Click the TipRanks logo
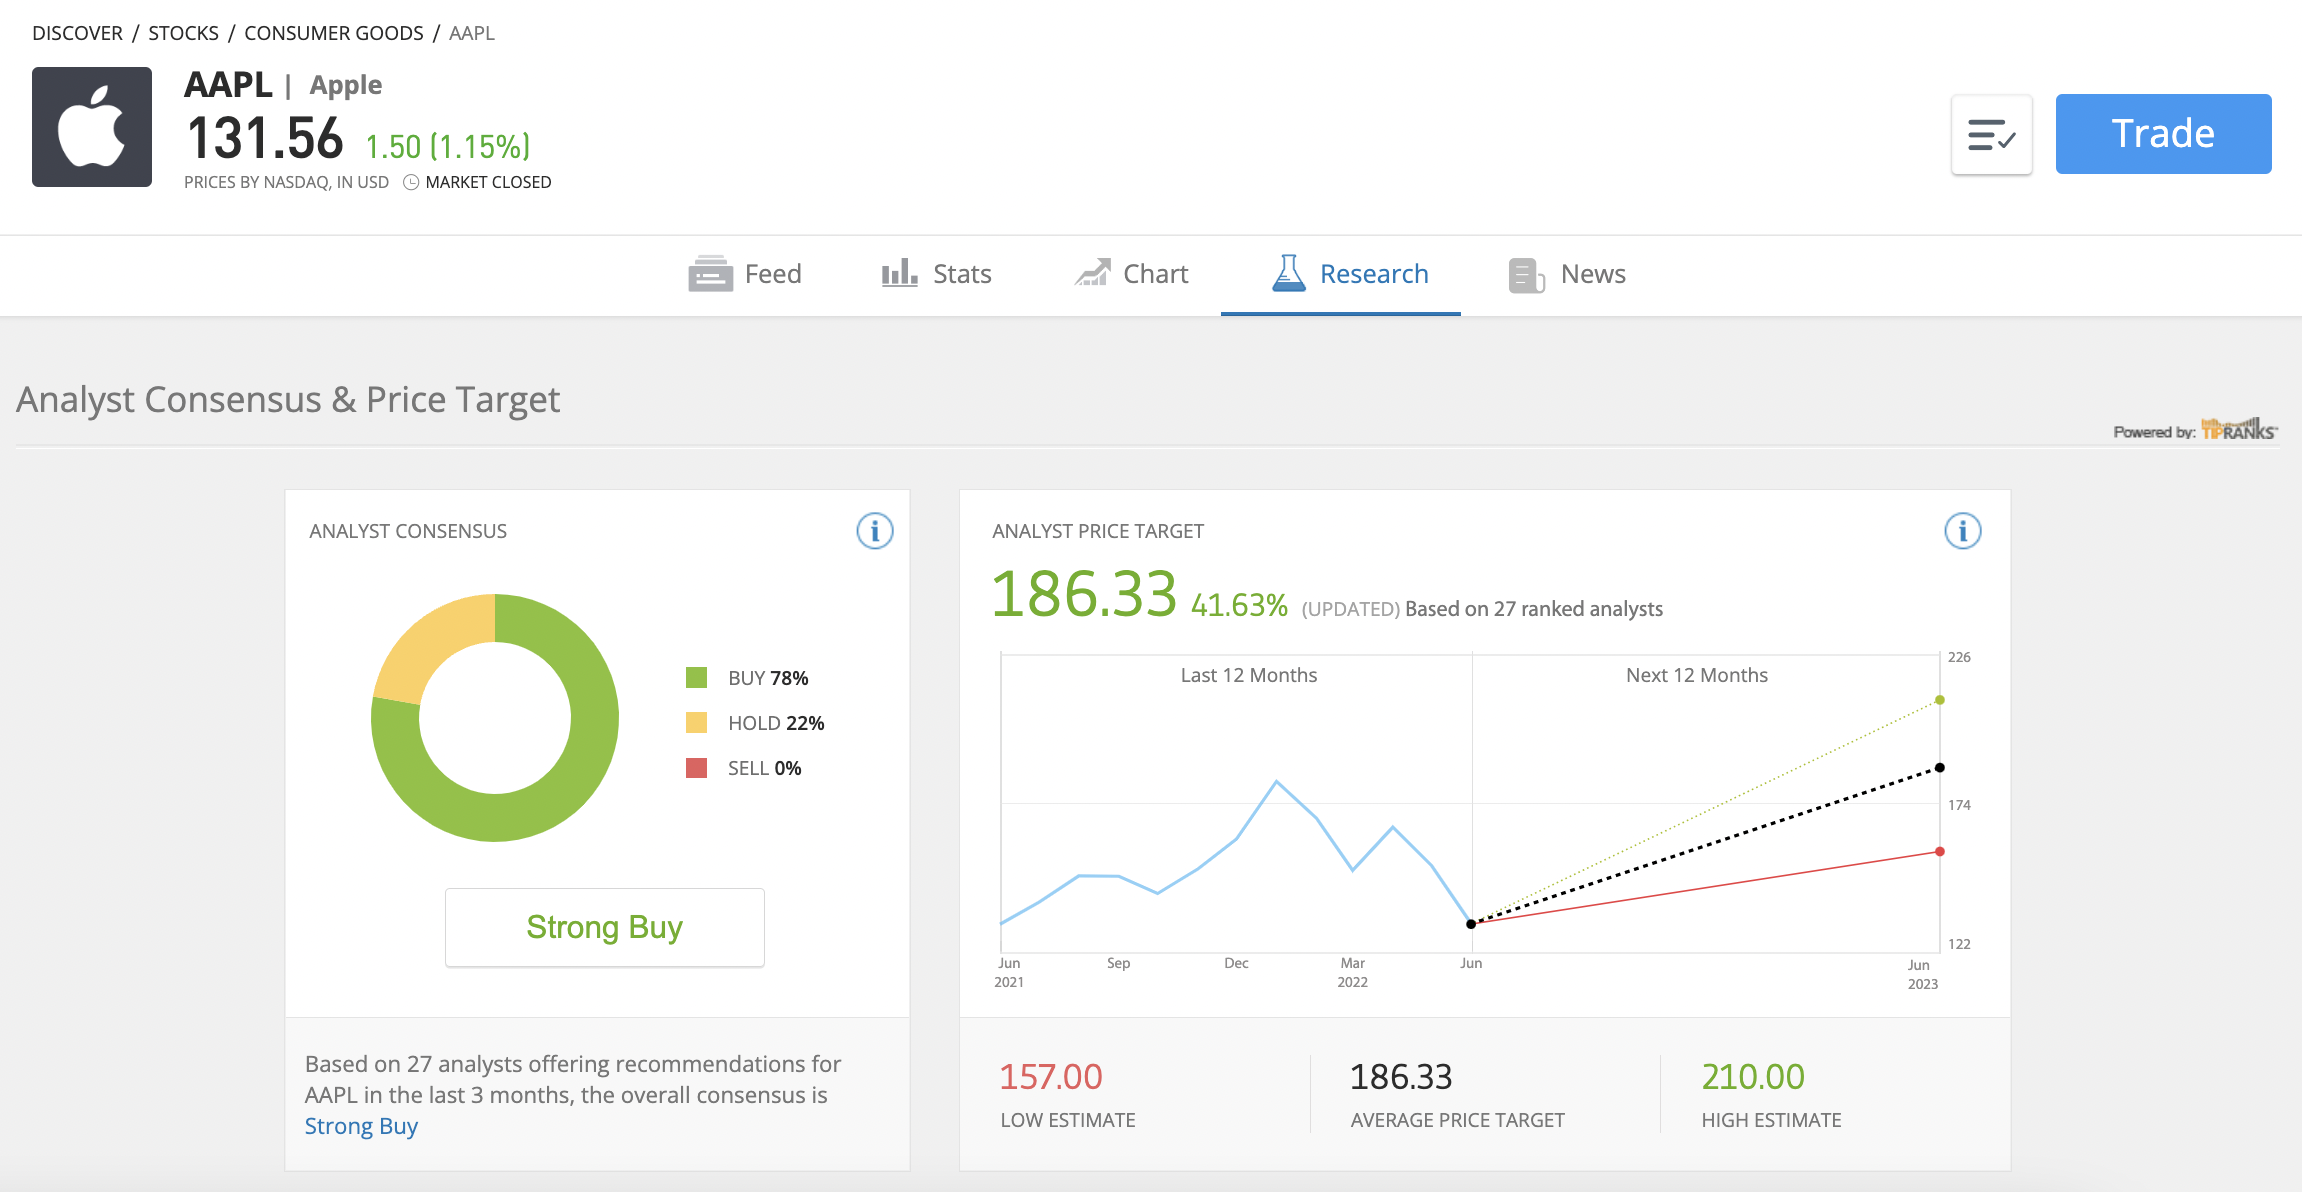This screenshot has width=2302, height=1192. pyautogui.click(x=2239, y=430)
